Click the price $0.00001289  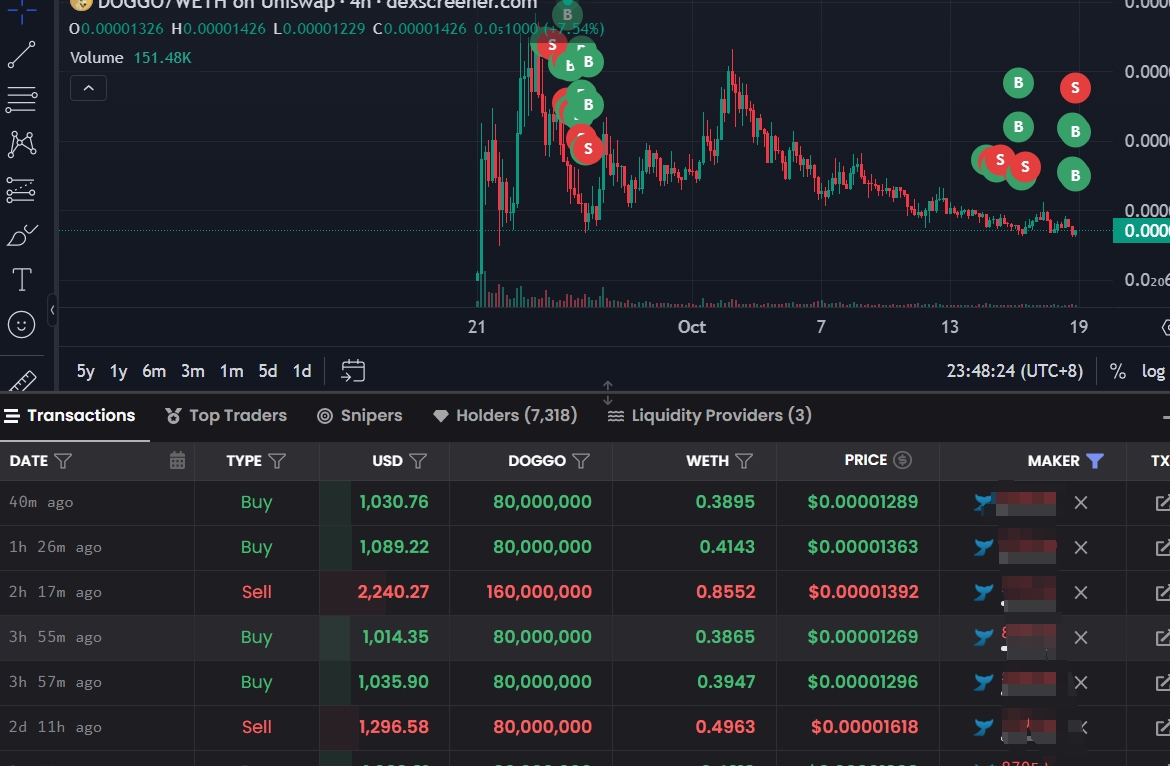[863, 502]
